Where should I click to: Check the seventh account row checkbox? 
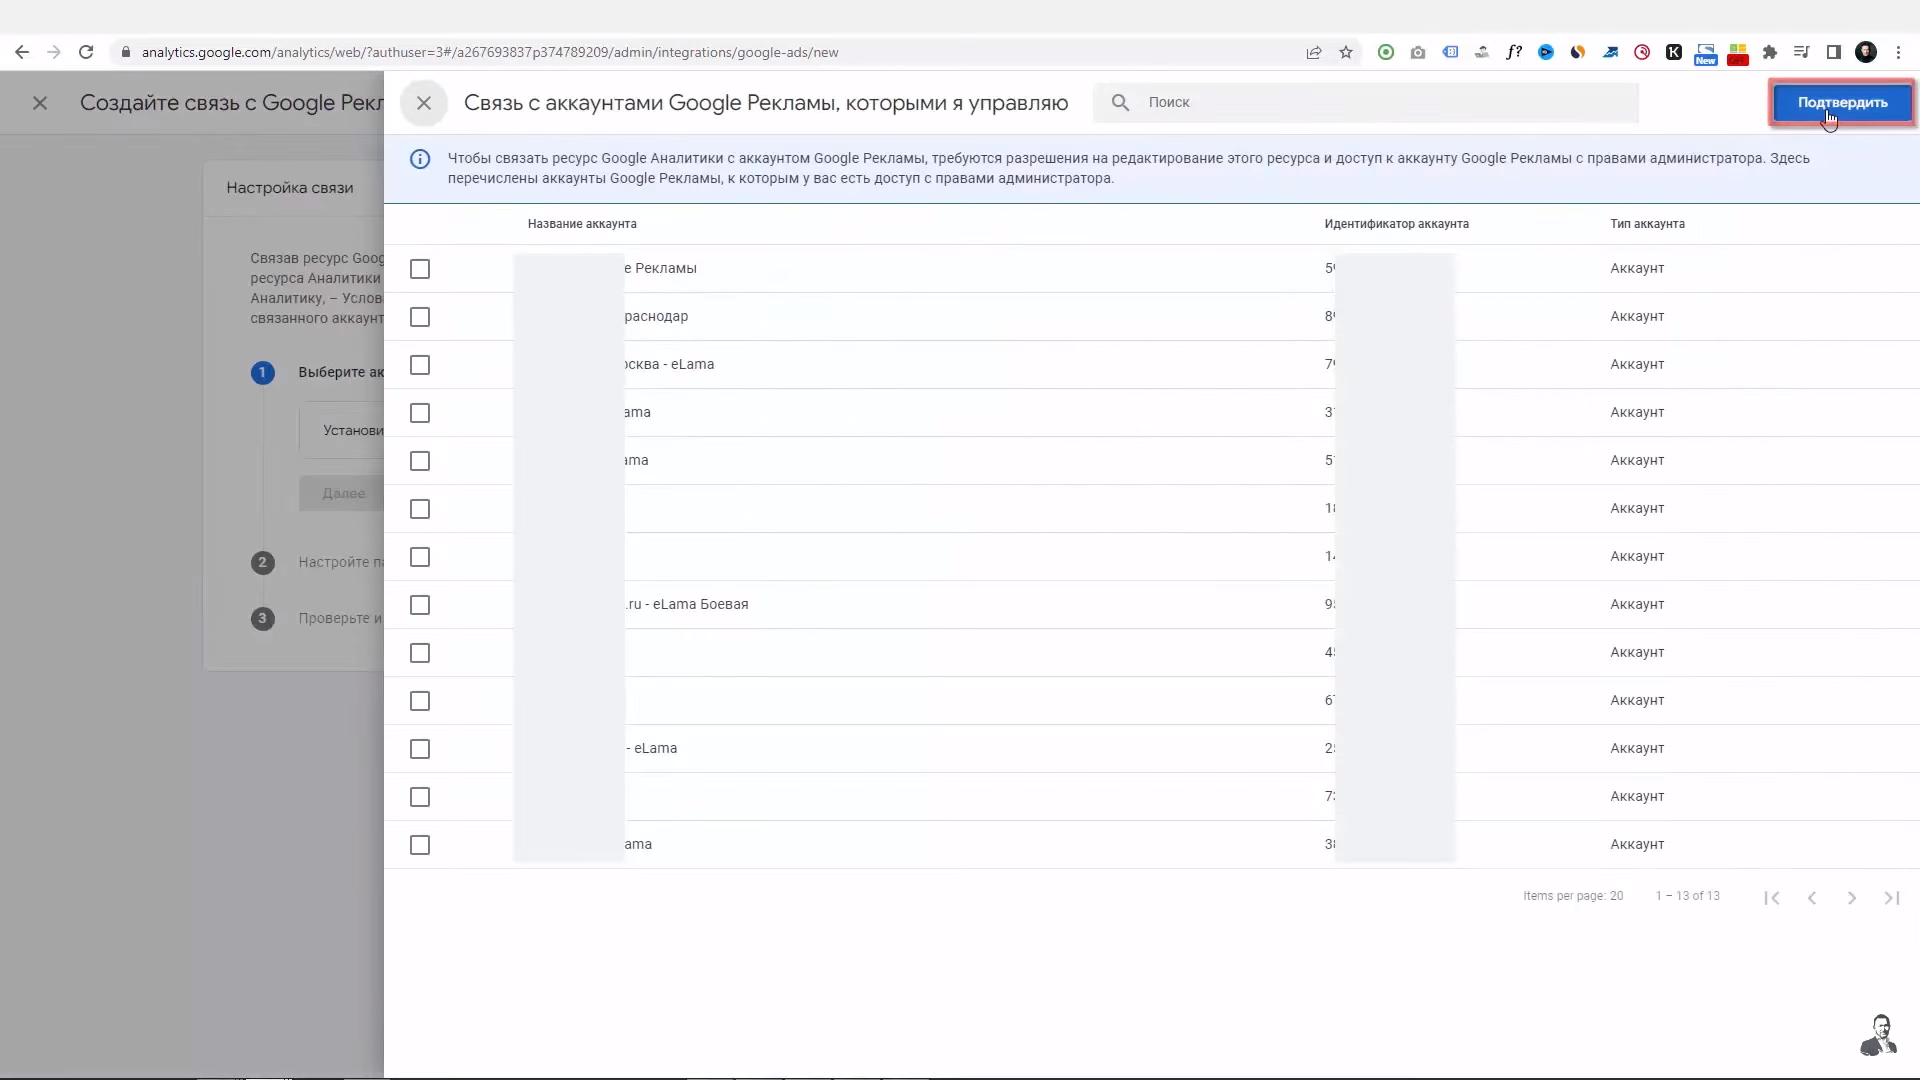[x=420, y=557]
